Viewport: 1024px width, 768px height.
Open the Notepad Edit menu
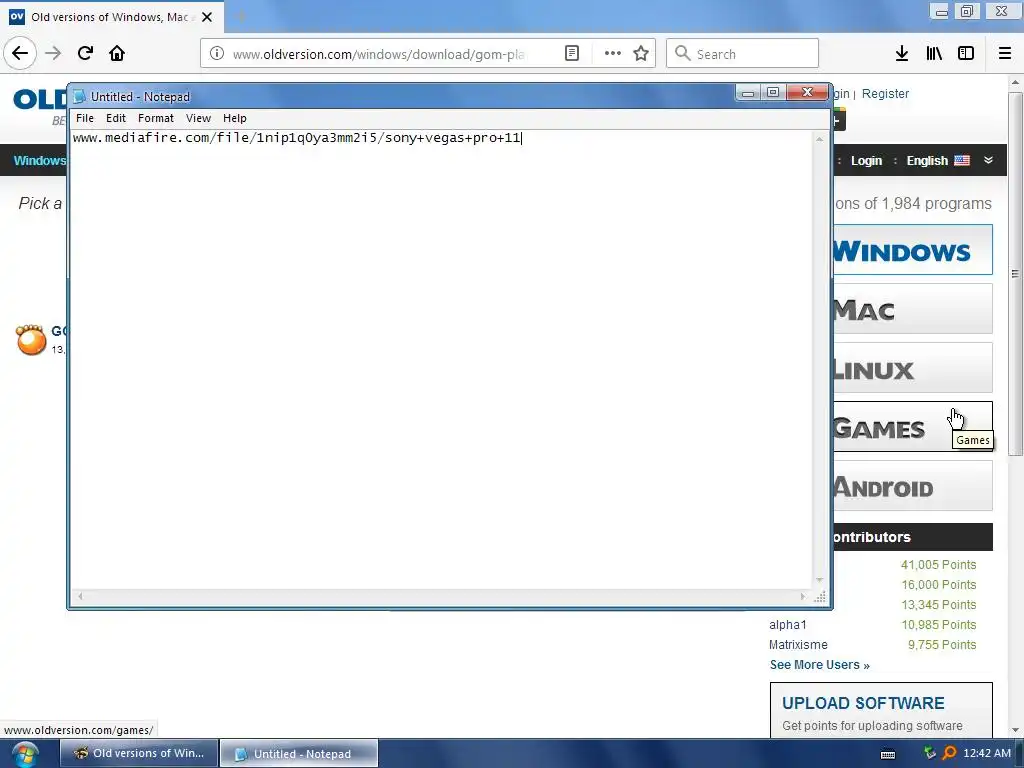point(116,118)
